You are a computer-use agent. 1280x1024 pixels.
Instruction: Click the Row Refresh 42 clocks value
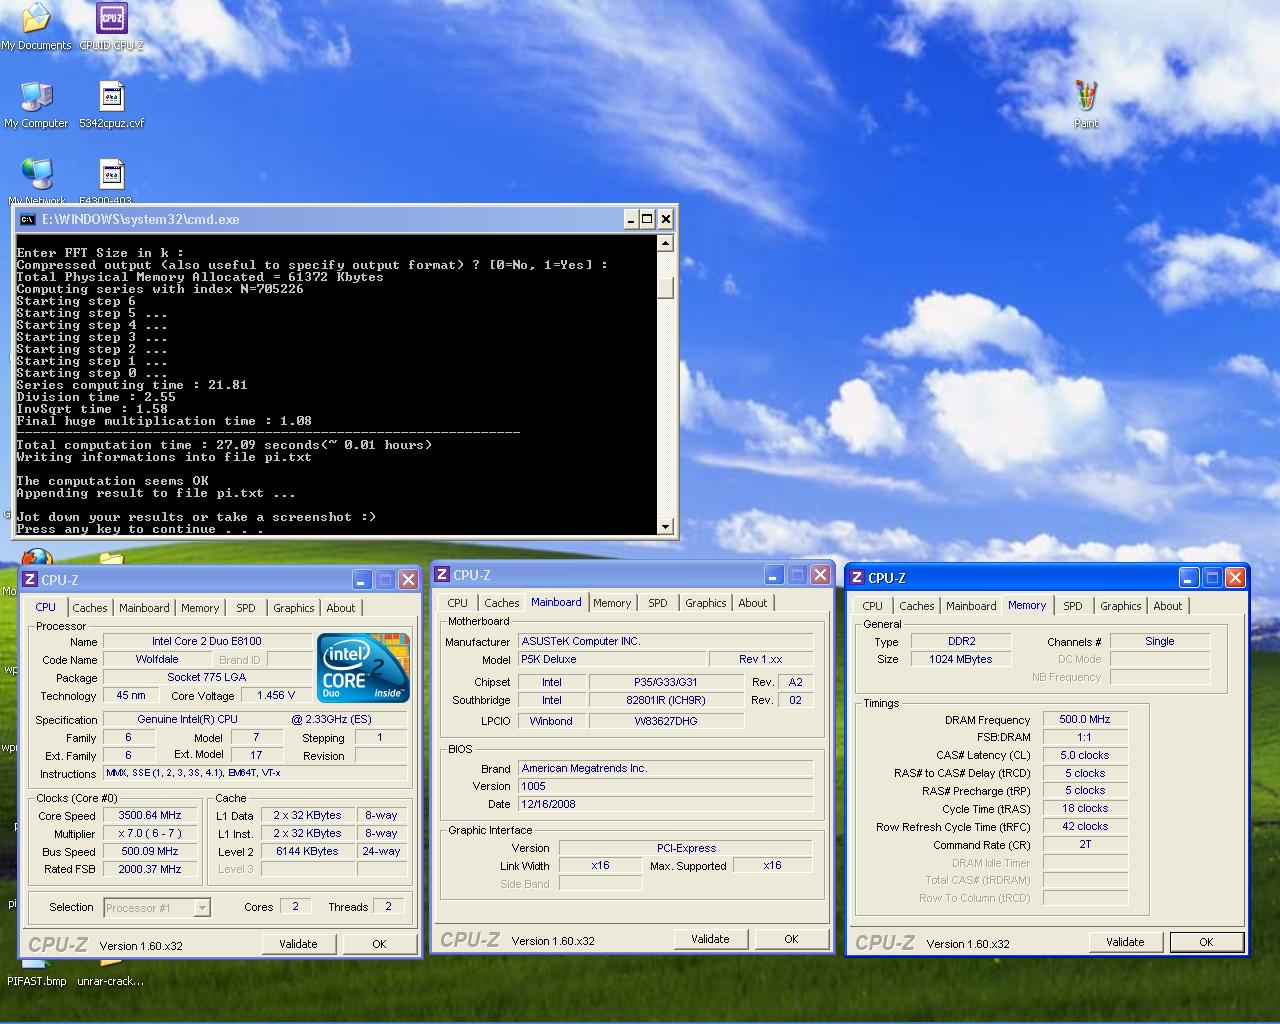click(1085, 826)
